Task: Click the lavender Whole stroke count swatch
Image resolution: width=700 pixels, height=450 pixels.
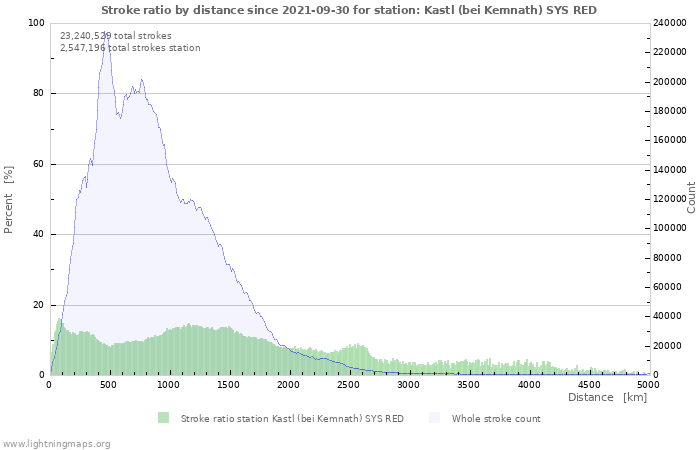Action: [x=434, y=418]
